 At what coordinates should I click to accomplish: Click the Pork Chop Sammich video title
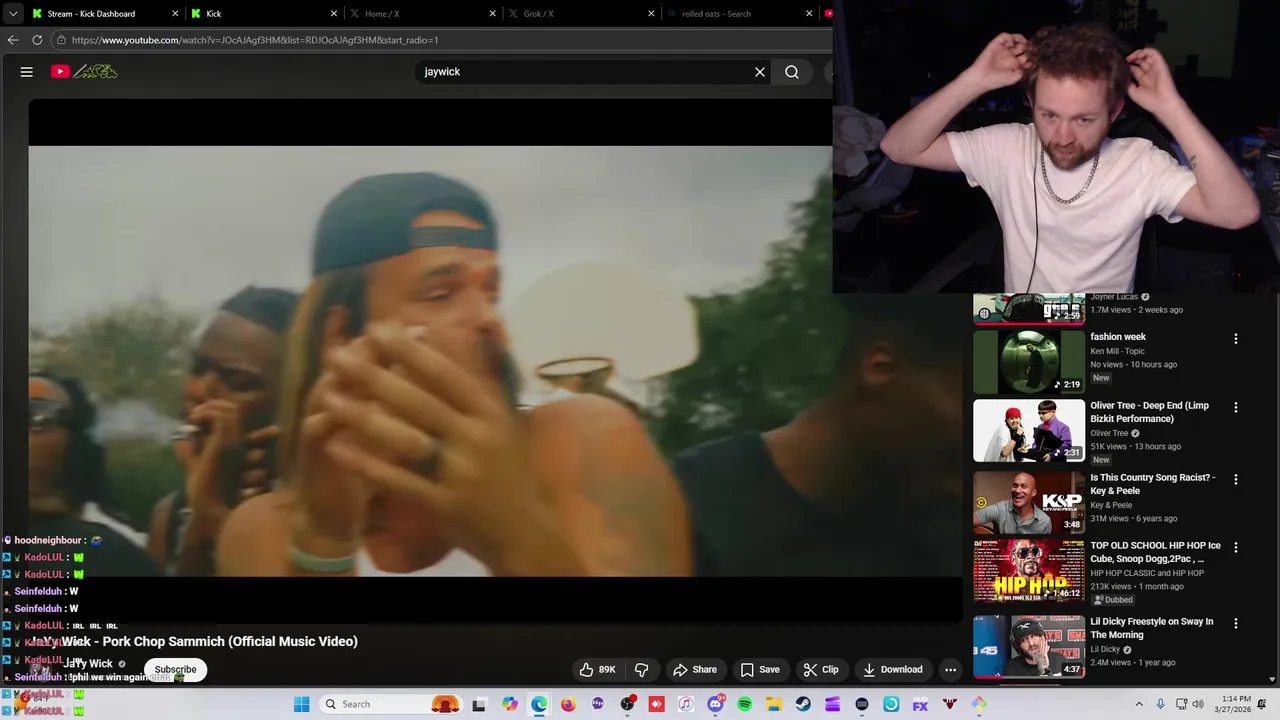click(x=192, y=641)
